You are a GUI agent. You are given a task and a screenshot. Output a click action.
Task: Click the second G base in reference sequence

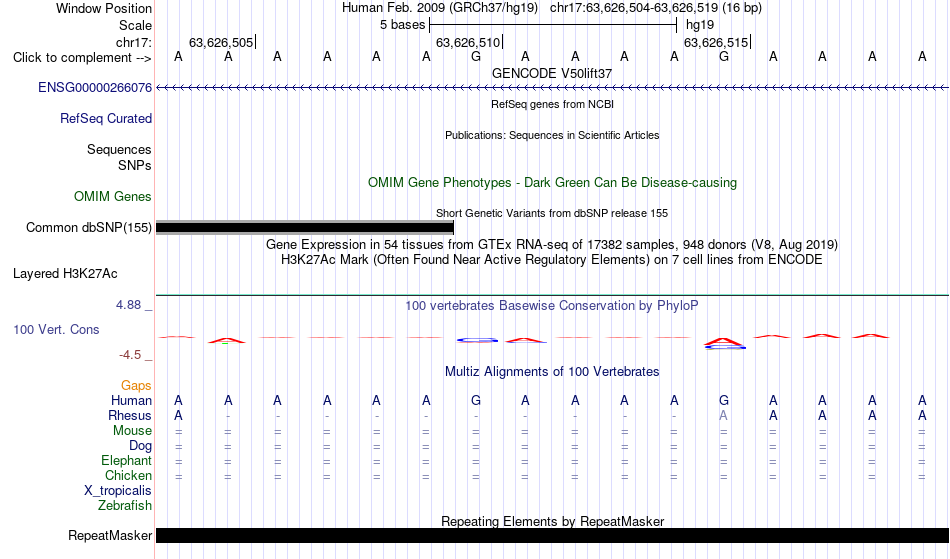(x=723, y=57)
